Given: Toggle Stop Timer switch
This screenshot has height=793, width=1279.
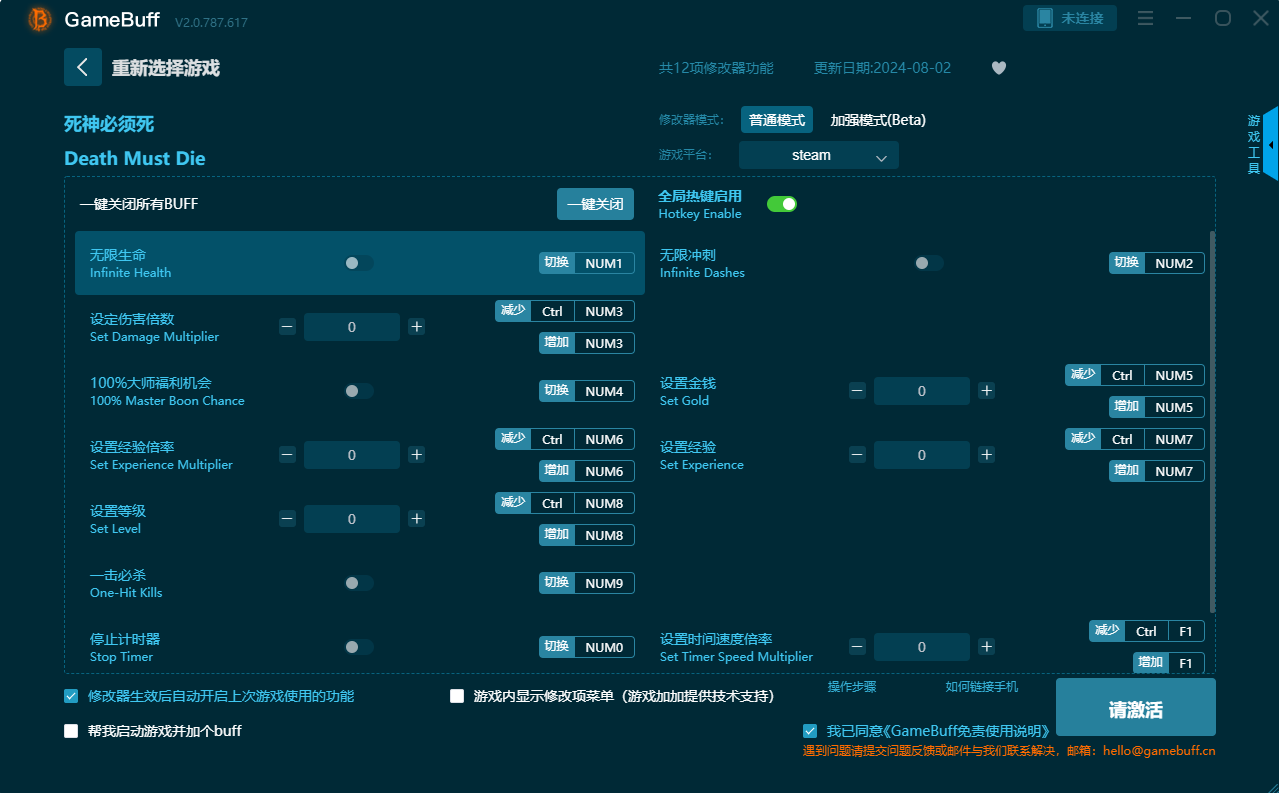Looking at the screenshot, I should point(359,647).
